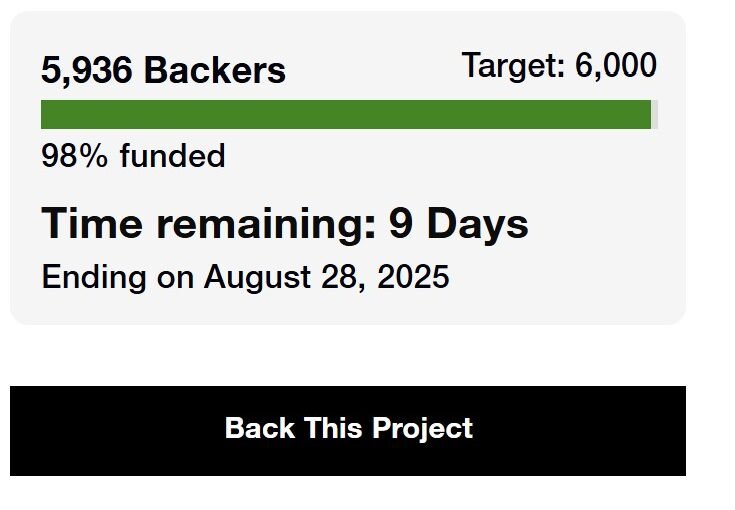735x510 pixels.
Task: Click the word funded
Action: pyautogui.click(x=172, y=156)
